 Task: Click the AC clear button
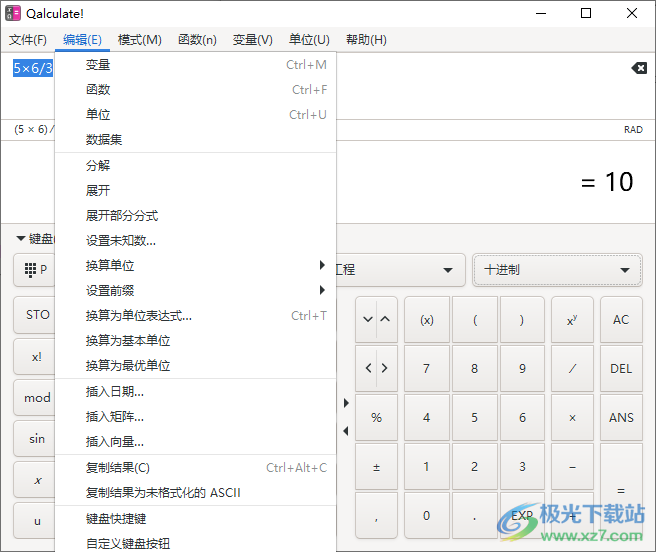tap(621, 320)
